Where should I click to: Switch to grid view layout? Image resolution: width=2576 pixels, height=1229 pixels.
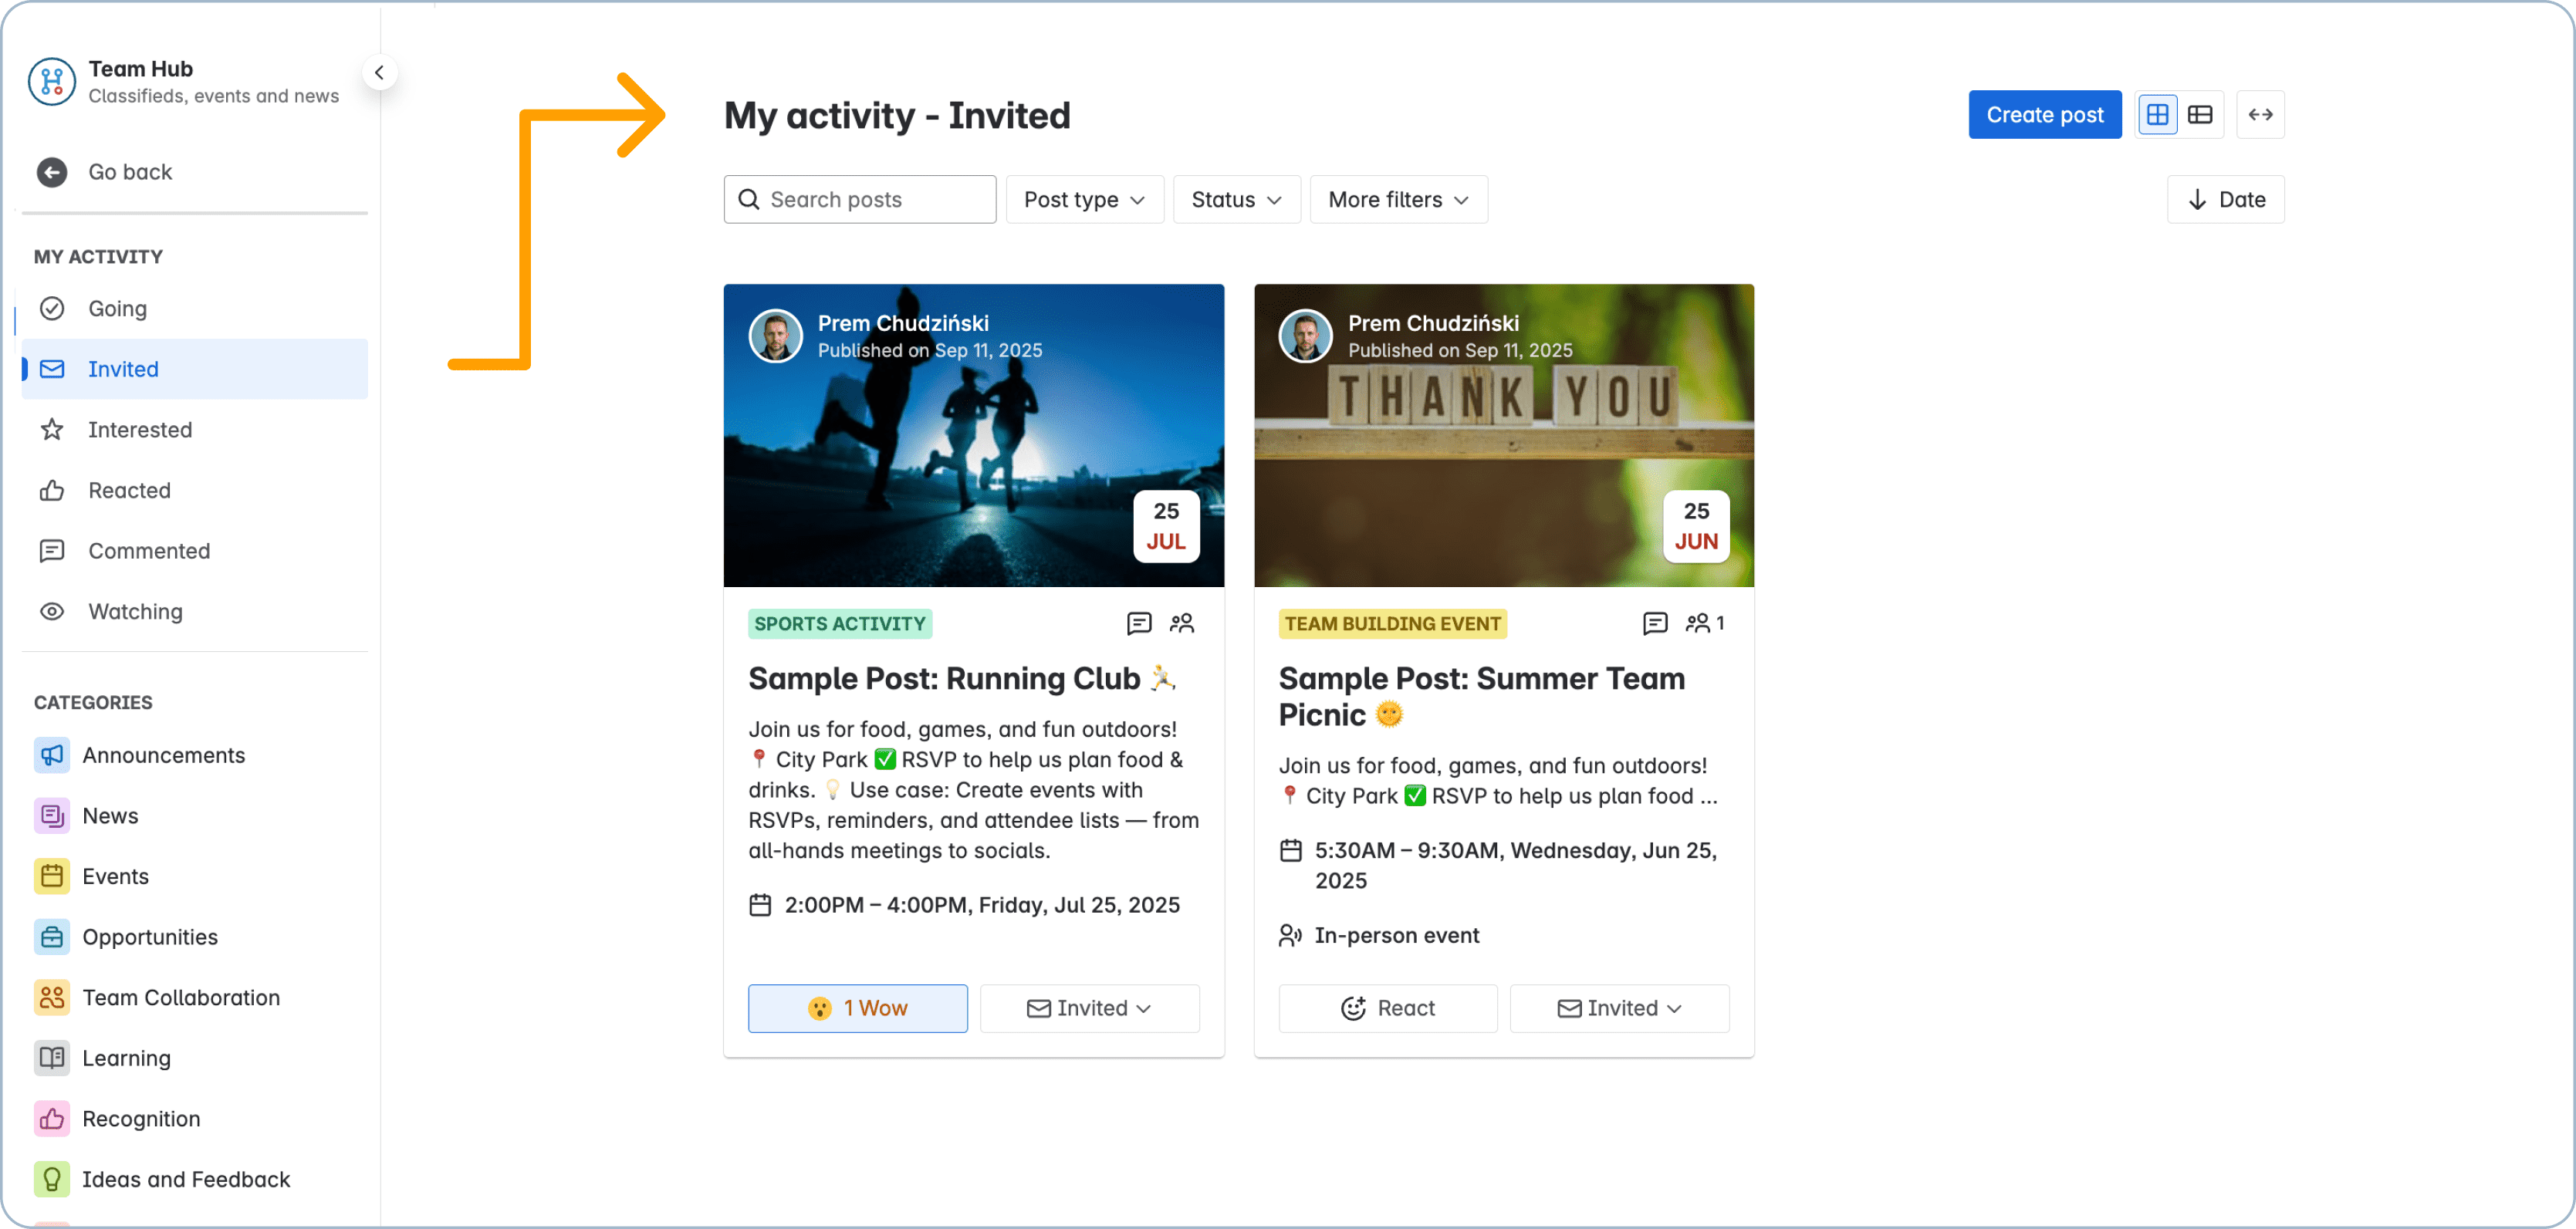(2157, 114)
